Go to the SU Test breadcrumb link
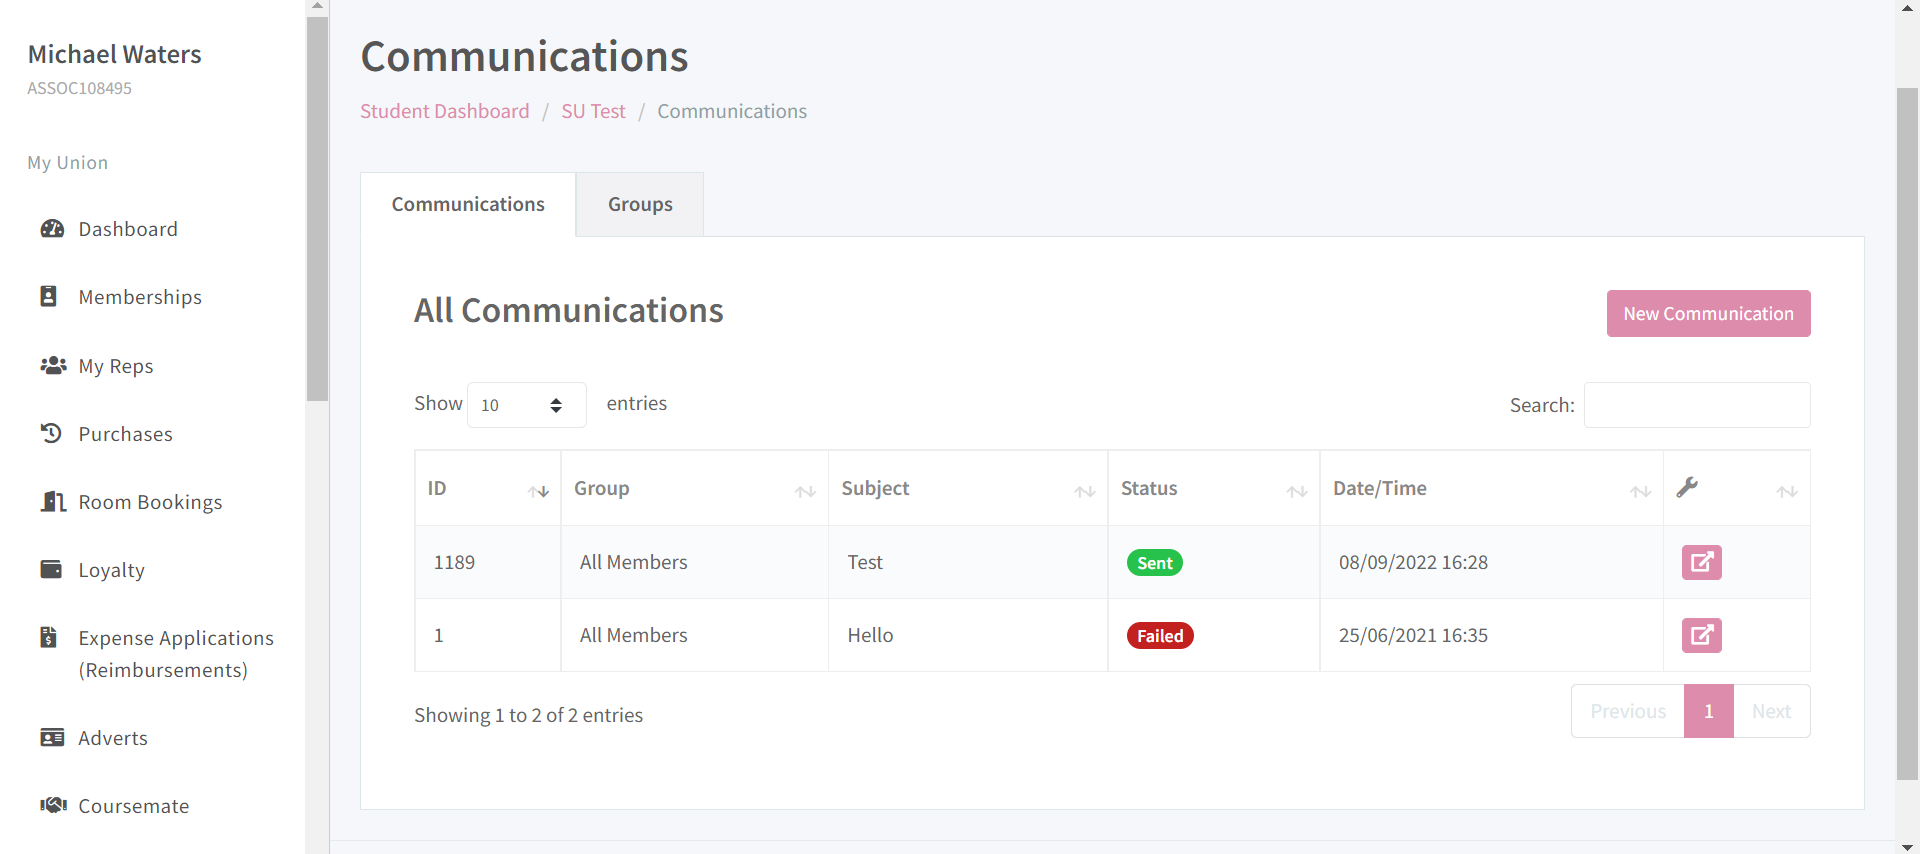 click(593, 111)
